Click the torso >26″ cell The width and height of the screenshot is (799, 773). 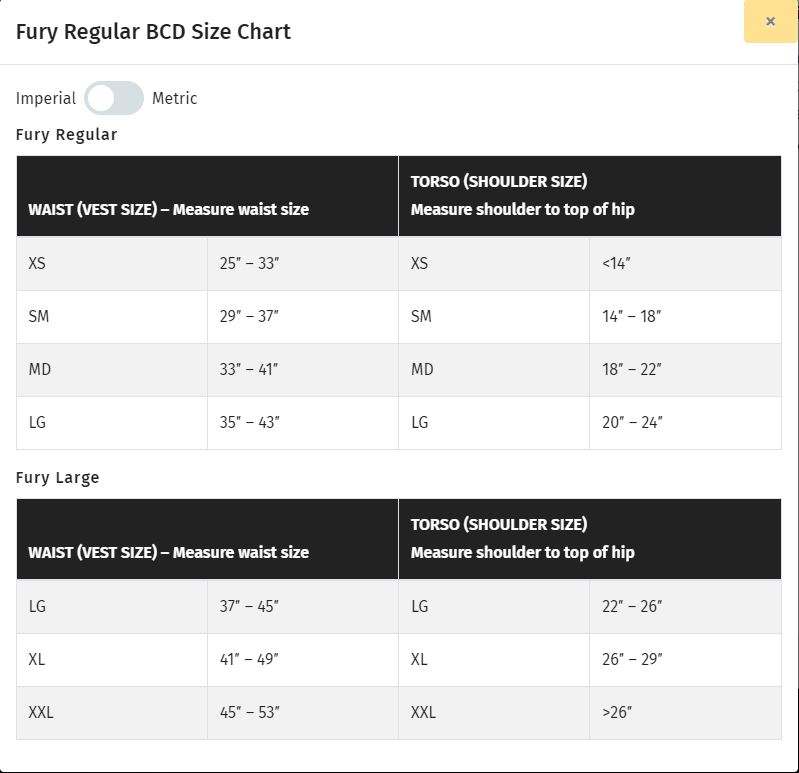[617, 713]
